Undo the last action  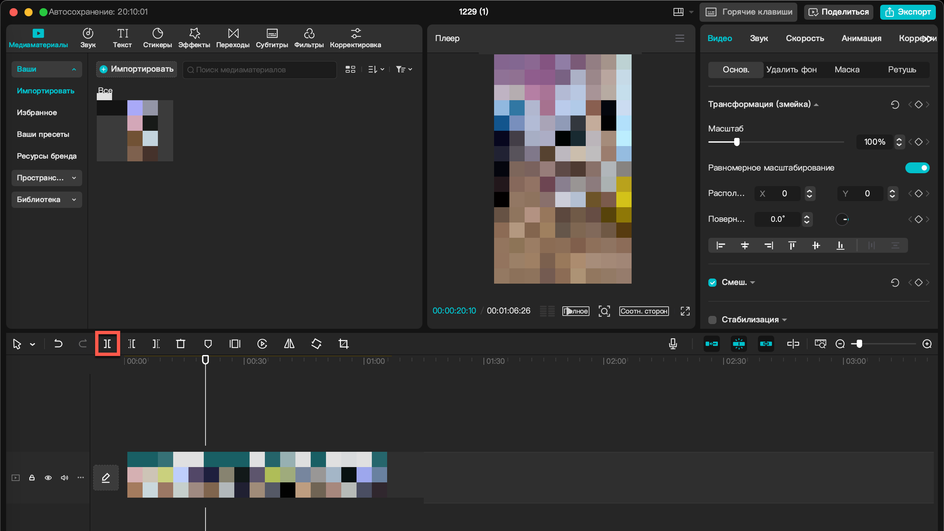58,344
